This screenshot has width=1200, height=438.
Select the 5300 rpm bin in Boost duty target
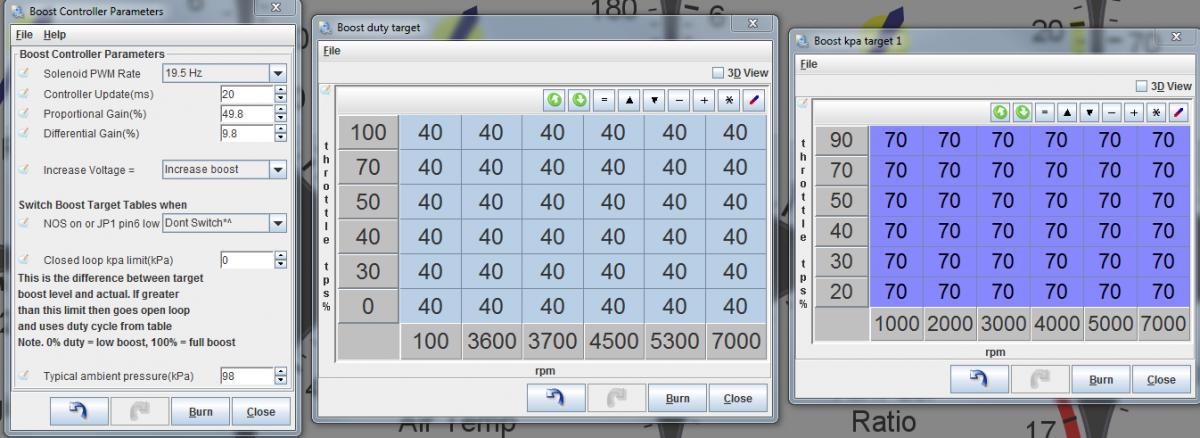[674, 341]
